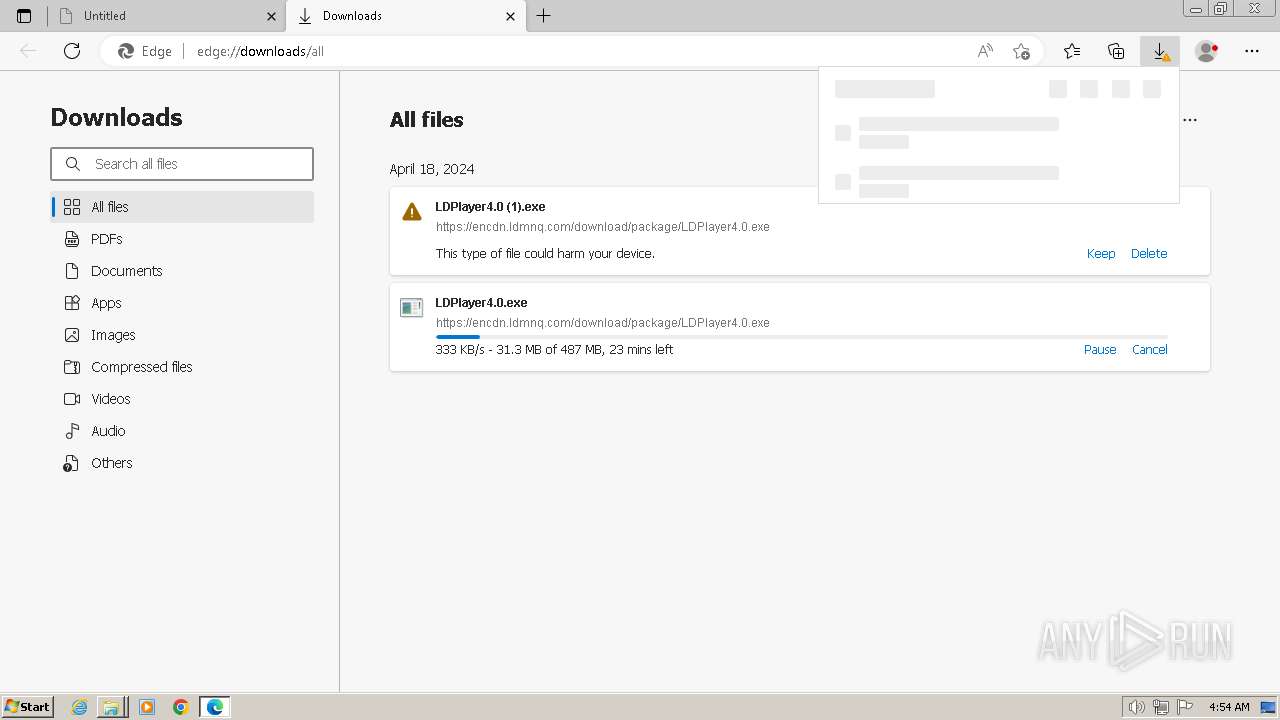Open File Explorer from taskbar

[x=111, y=707]
